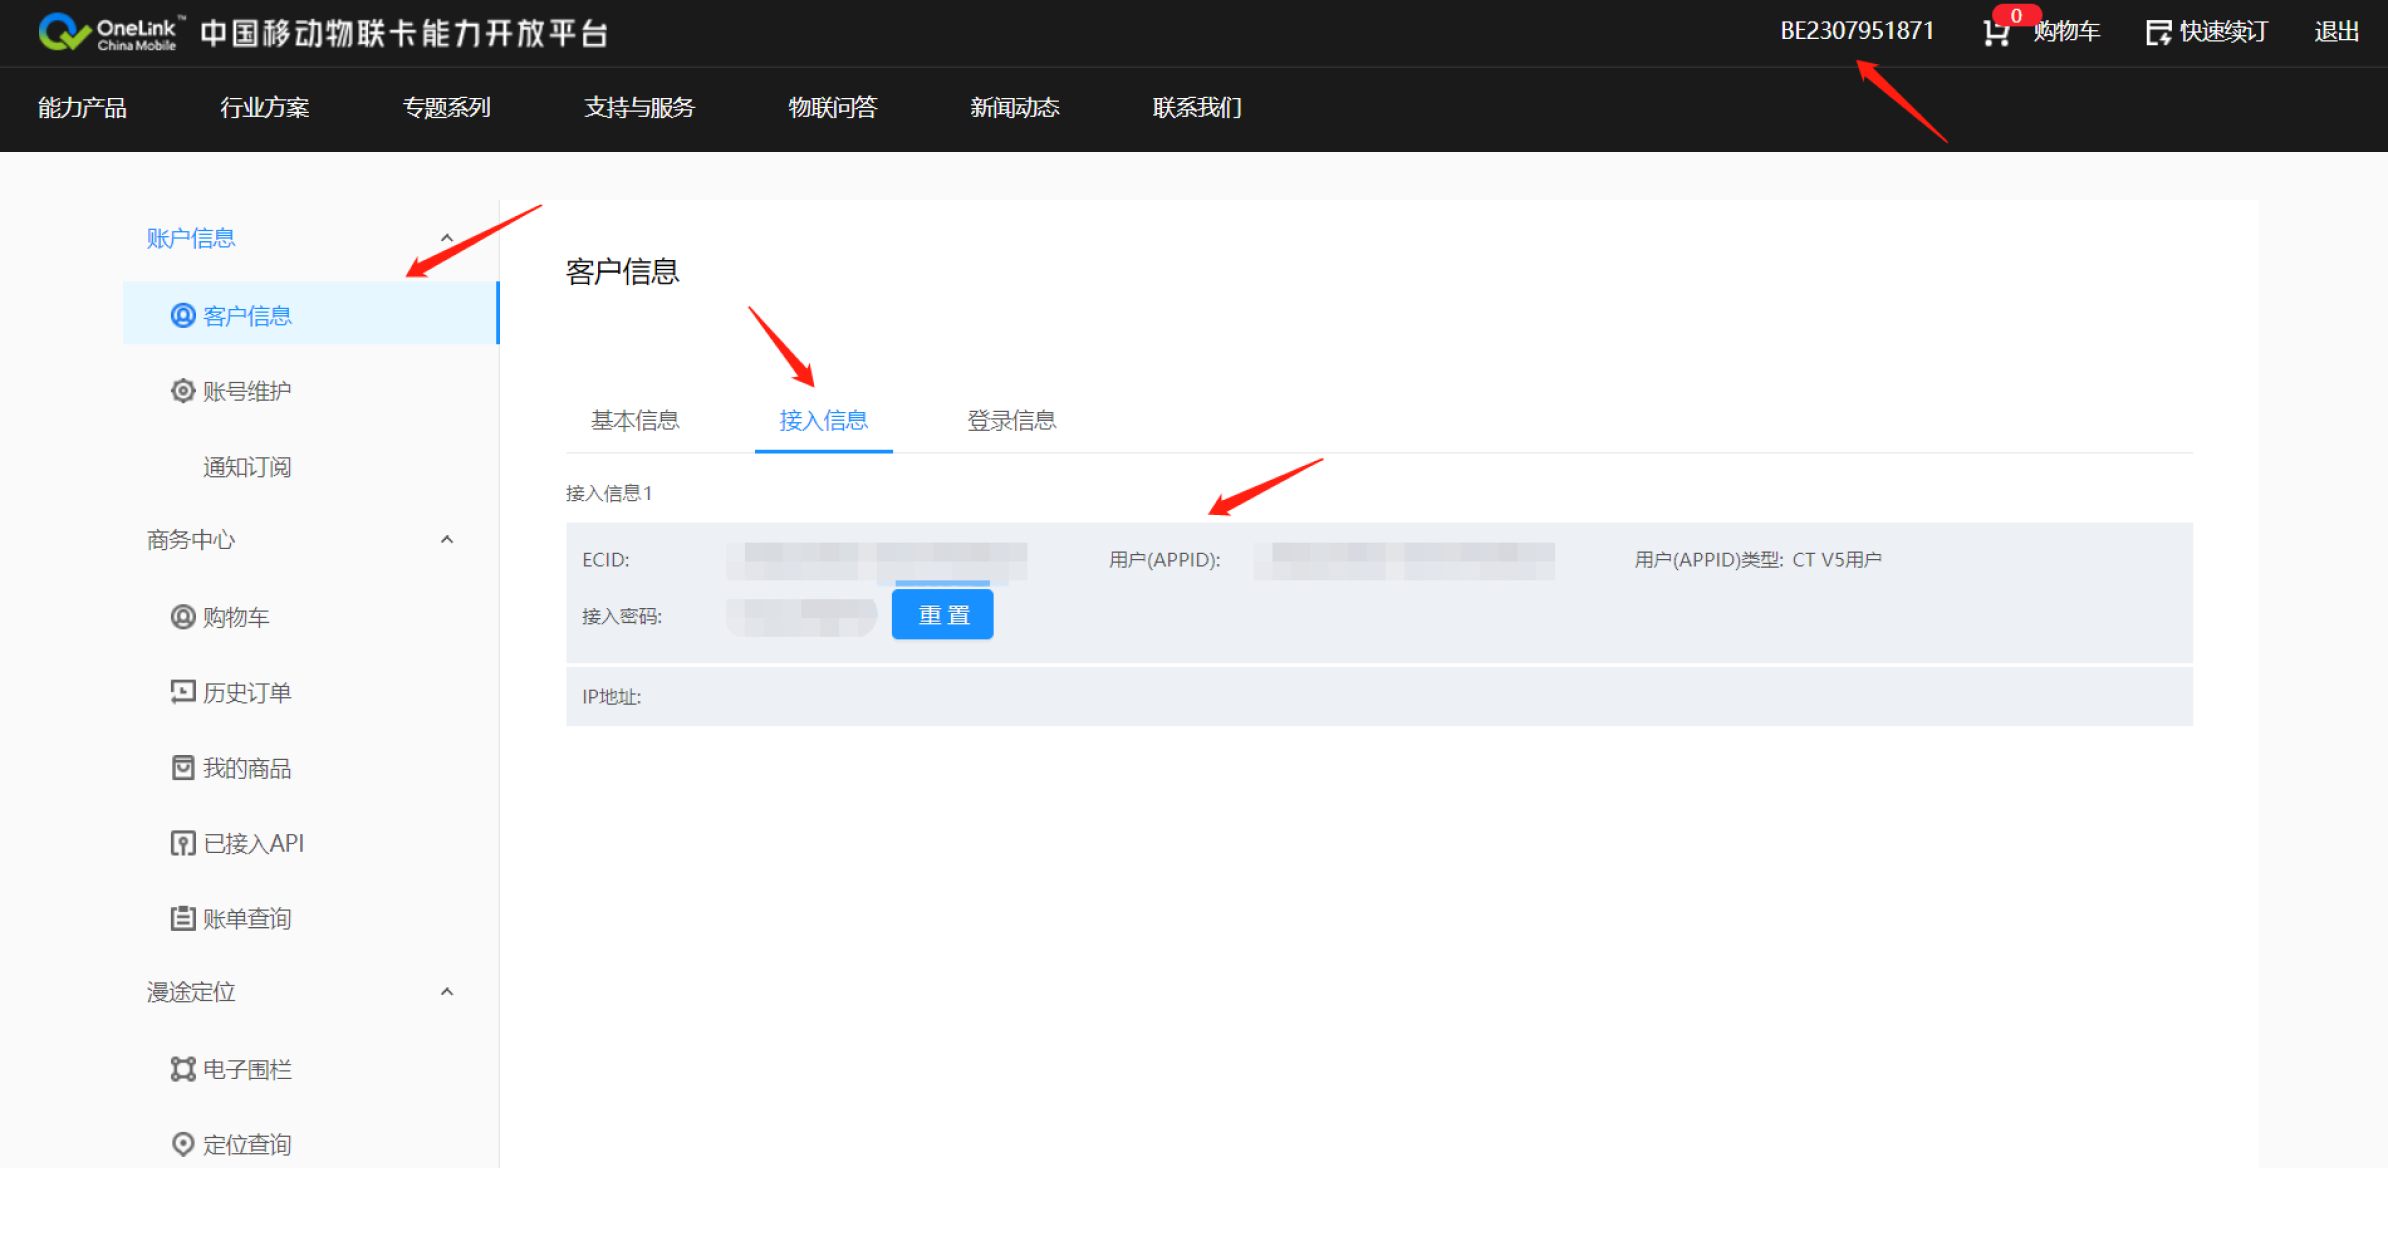Open 账单查询 sidebar entry
This screenshot has height=1236, width=2388.
tap(232, 918)
